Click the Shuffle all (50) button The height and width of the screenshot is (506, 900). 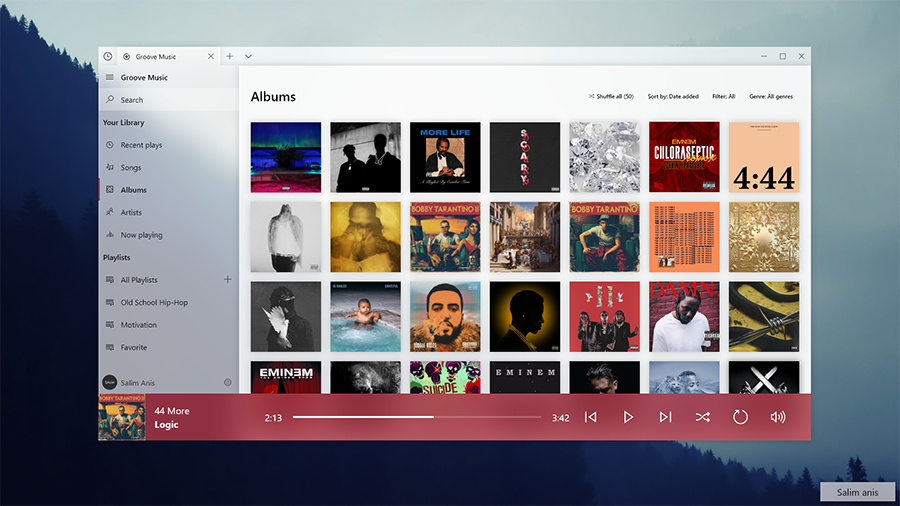pos(611,96)
